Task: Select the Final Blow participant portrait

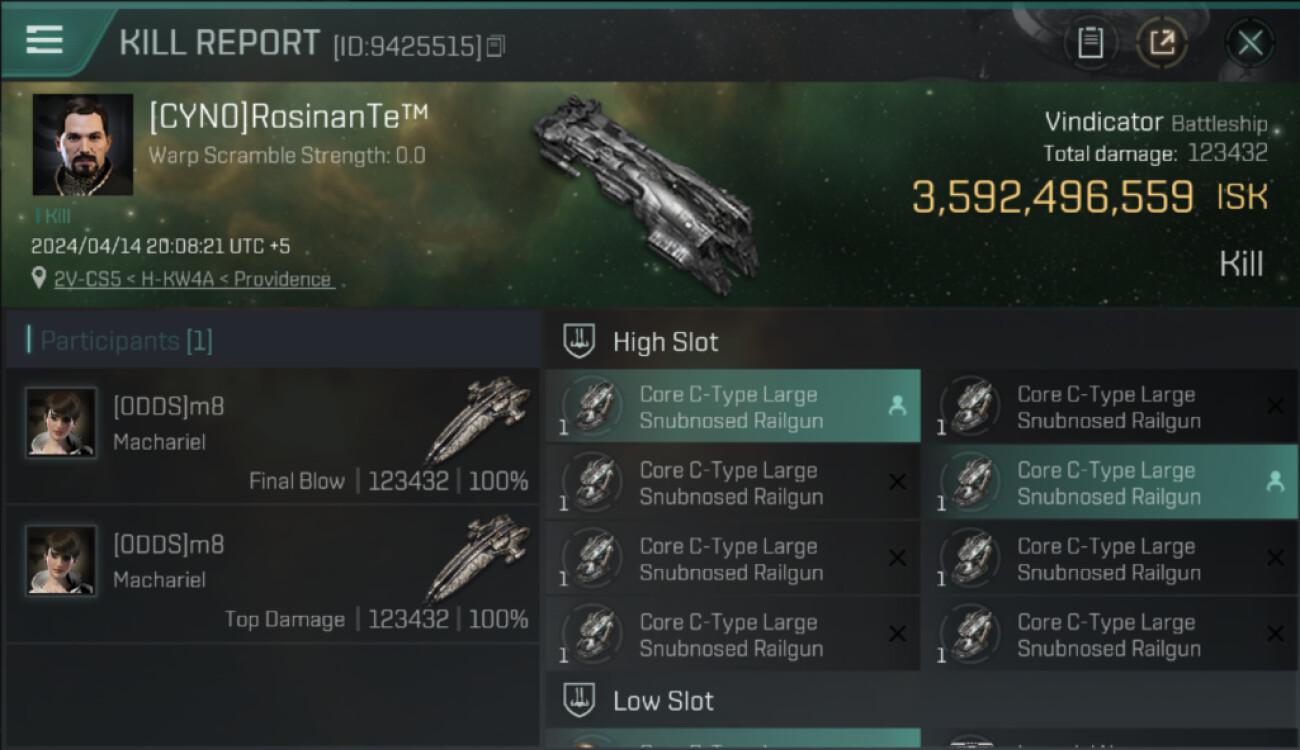Action: 61,422
